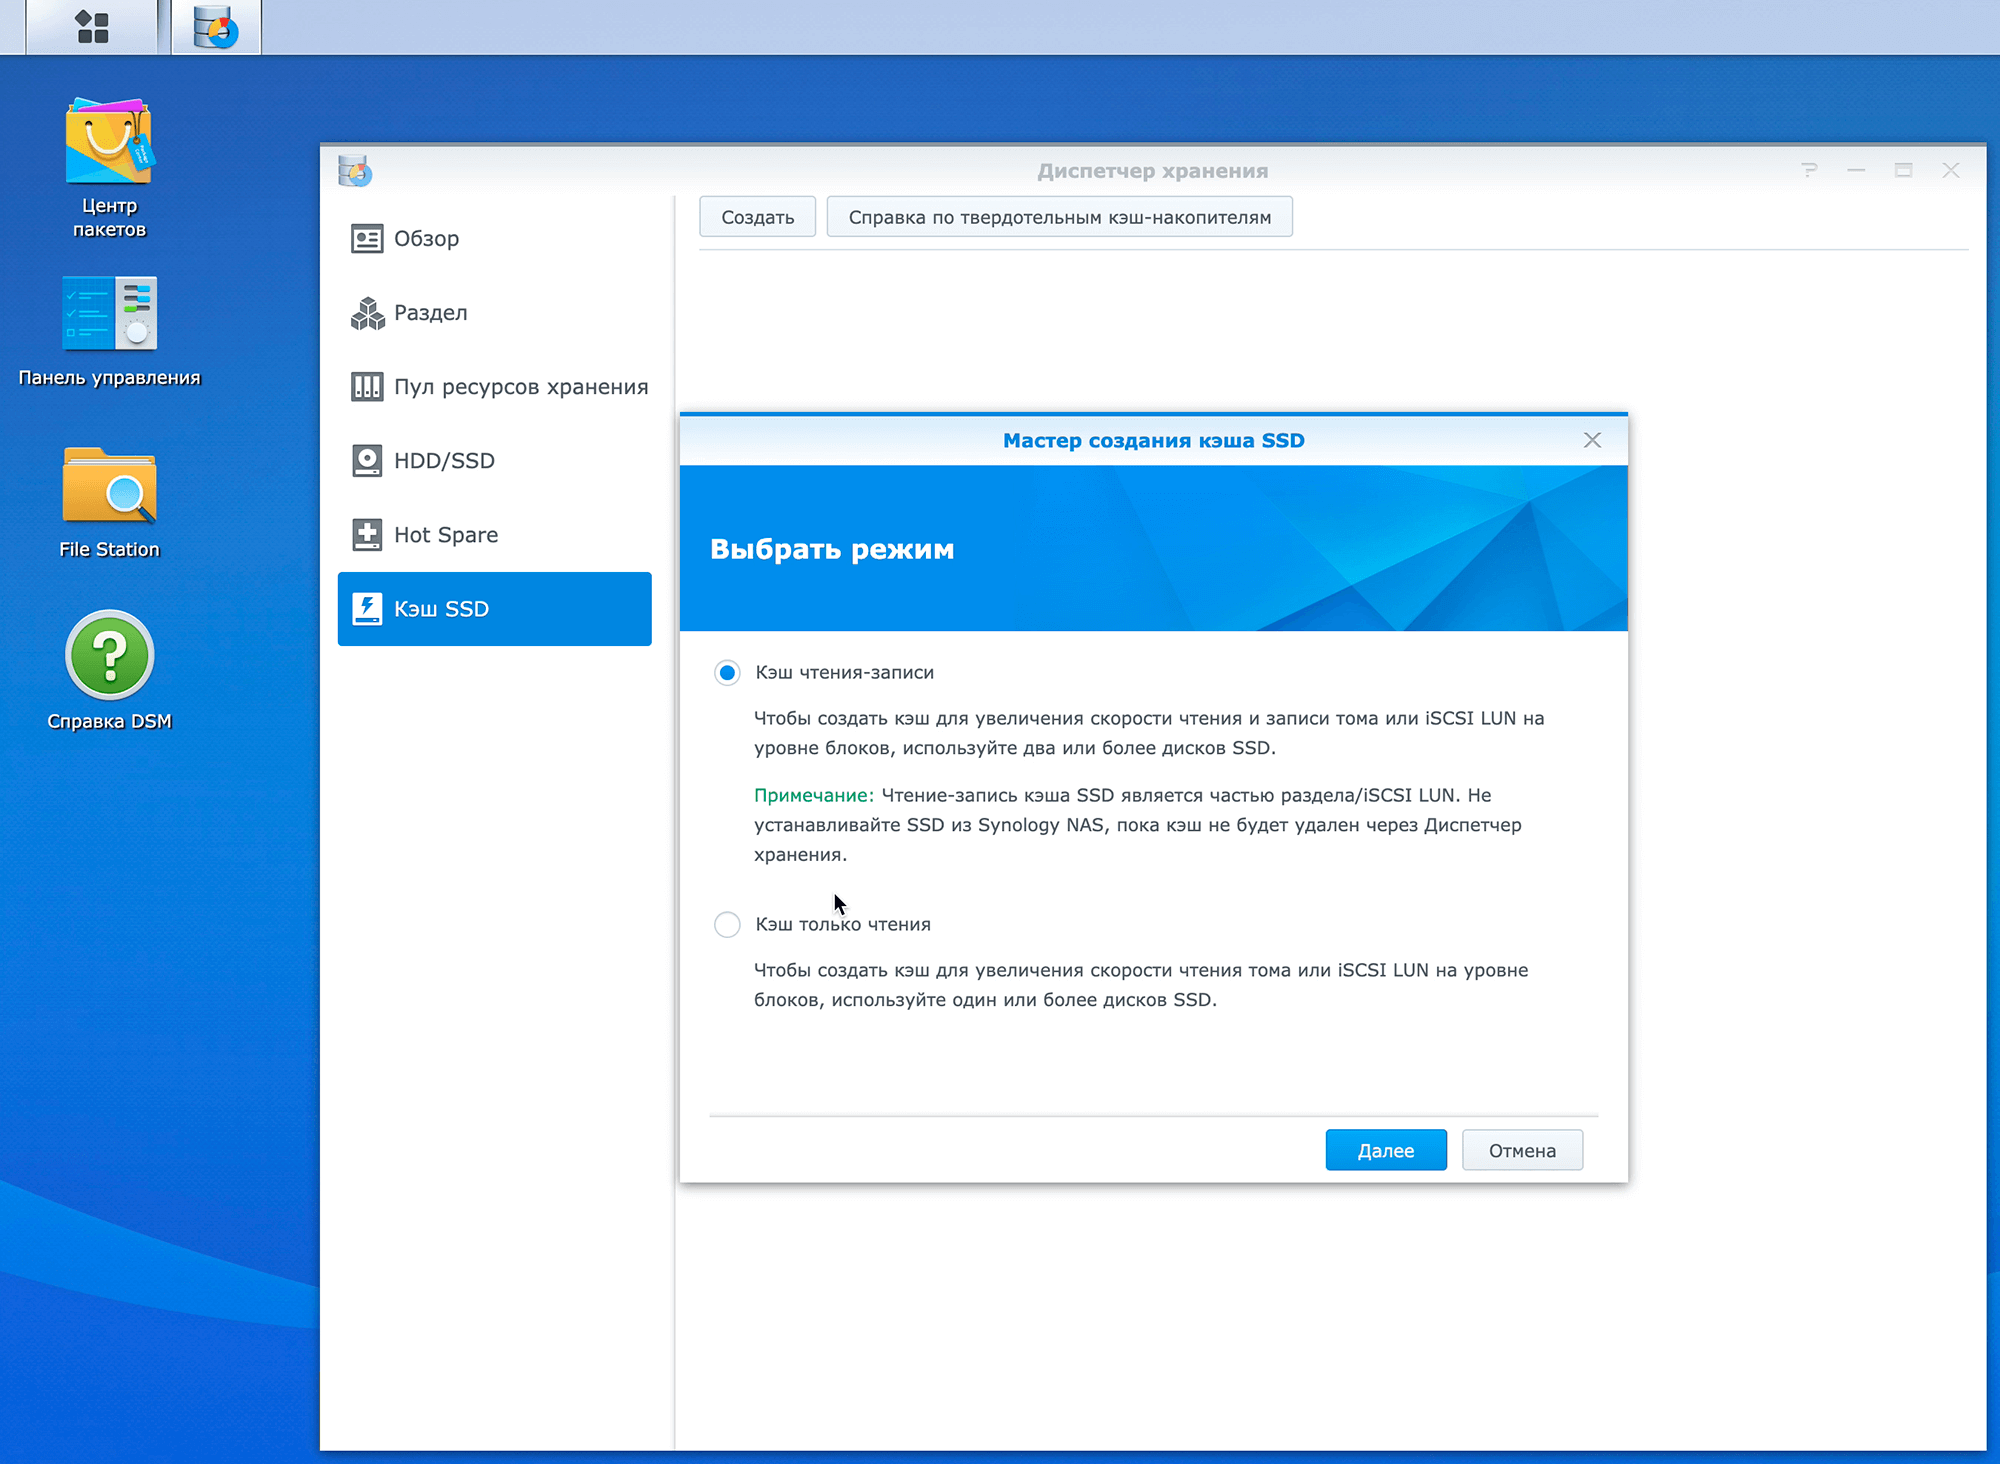
Task: Click Storage Manager taskbar icon
Action: coord(216,27)
